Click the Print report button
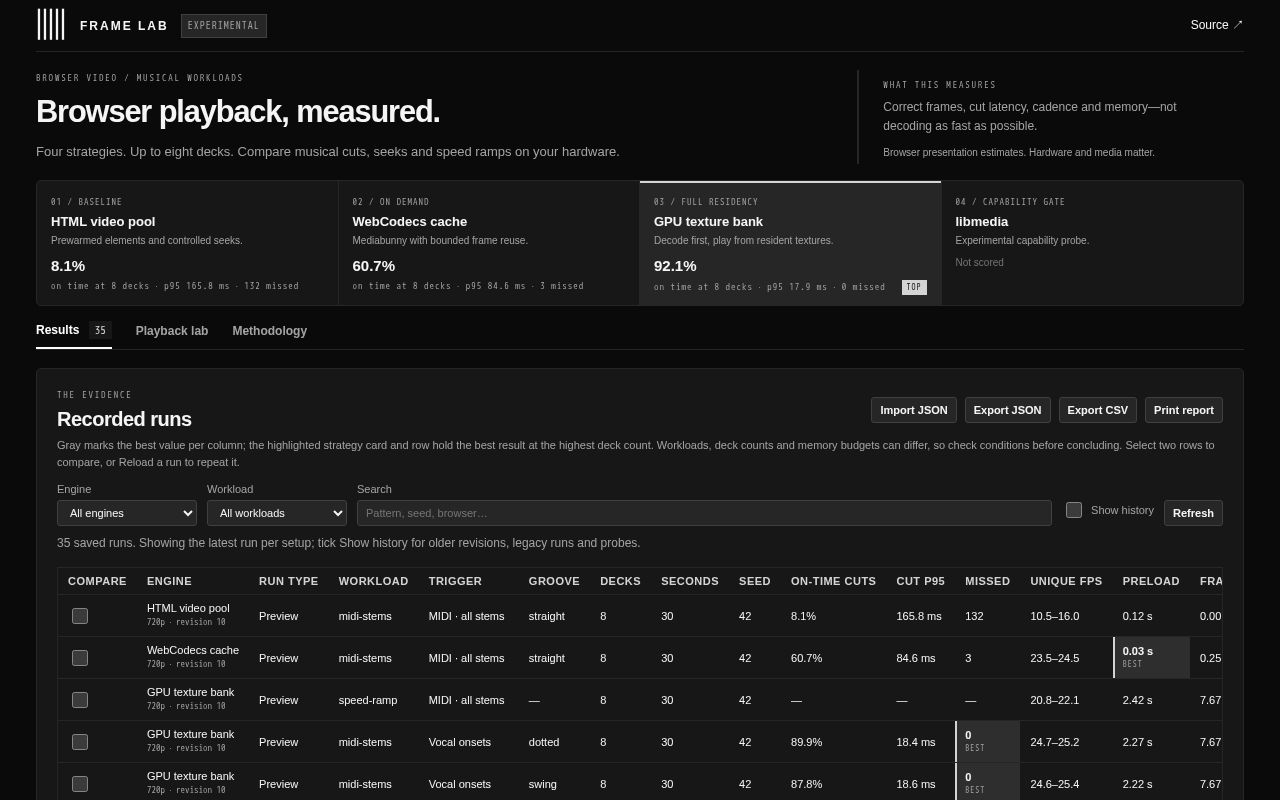The height and width of the screenshot is (800, 1280). point(1184,410)
